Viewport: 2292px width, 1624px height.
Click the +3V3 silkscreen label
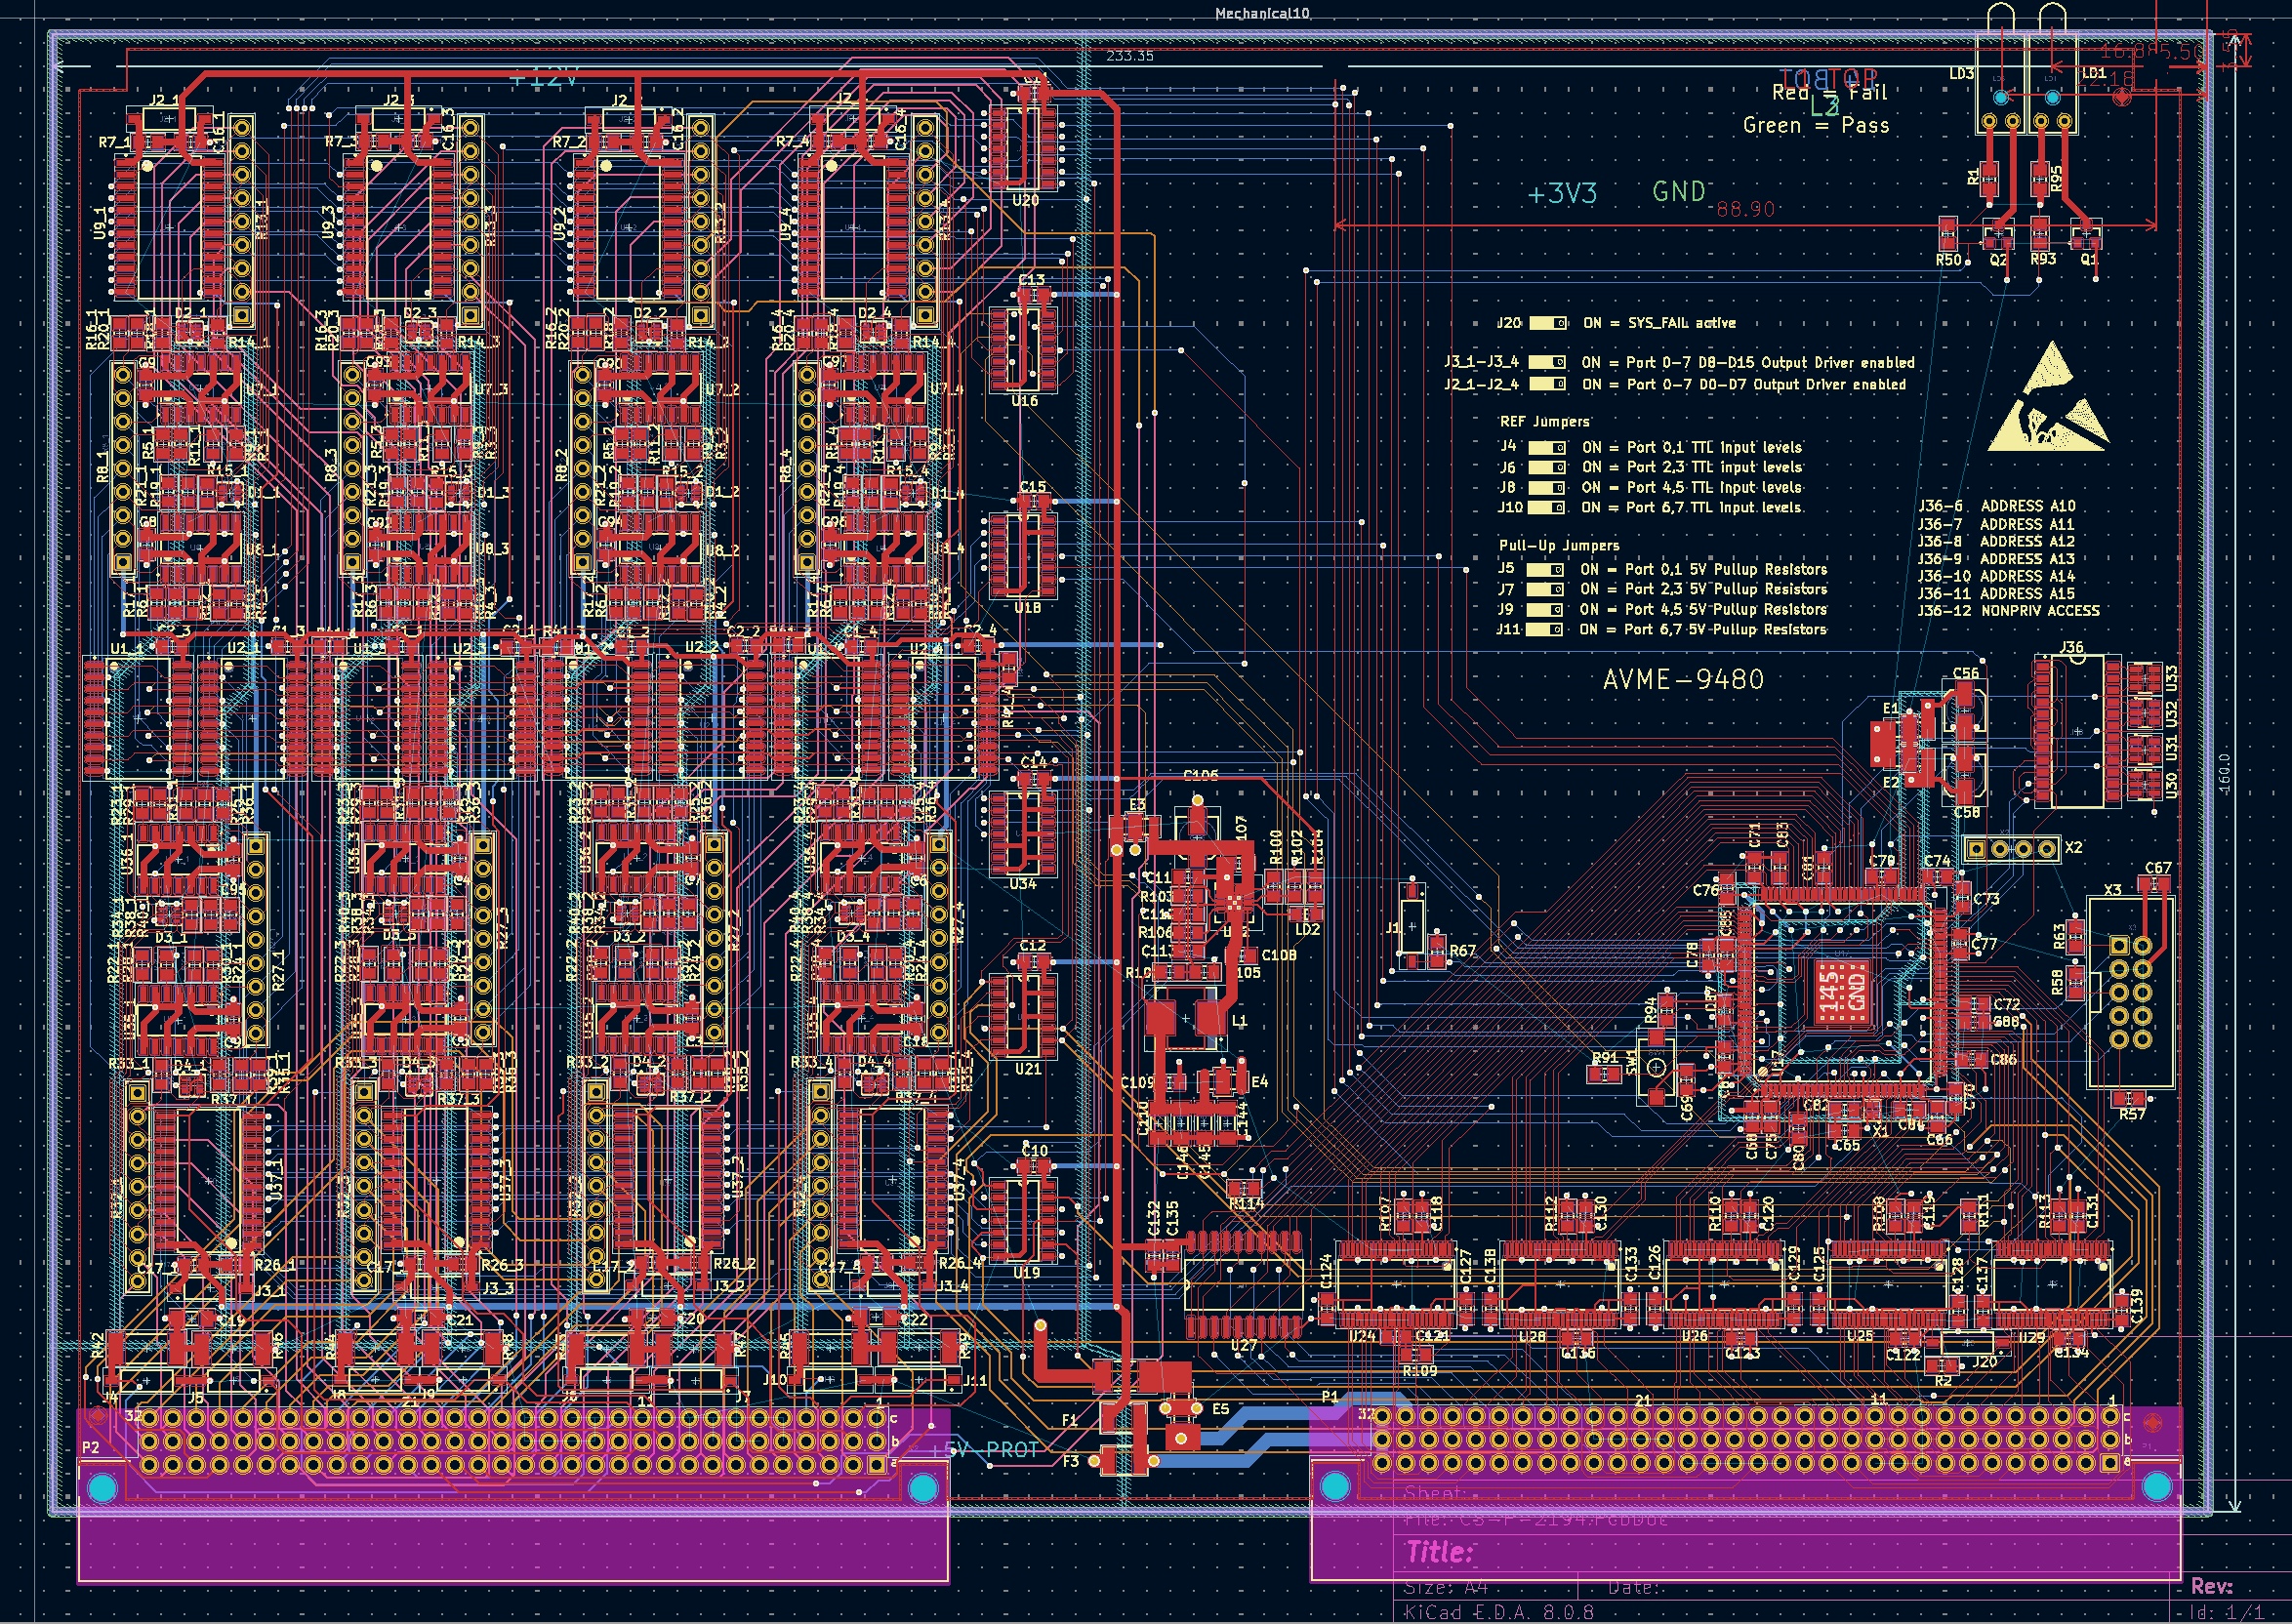(1562, 194)
